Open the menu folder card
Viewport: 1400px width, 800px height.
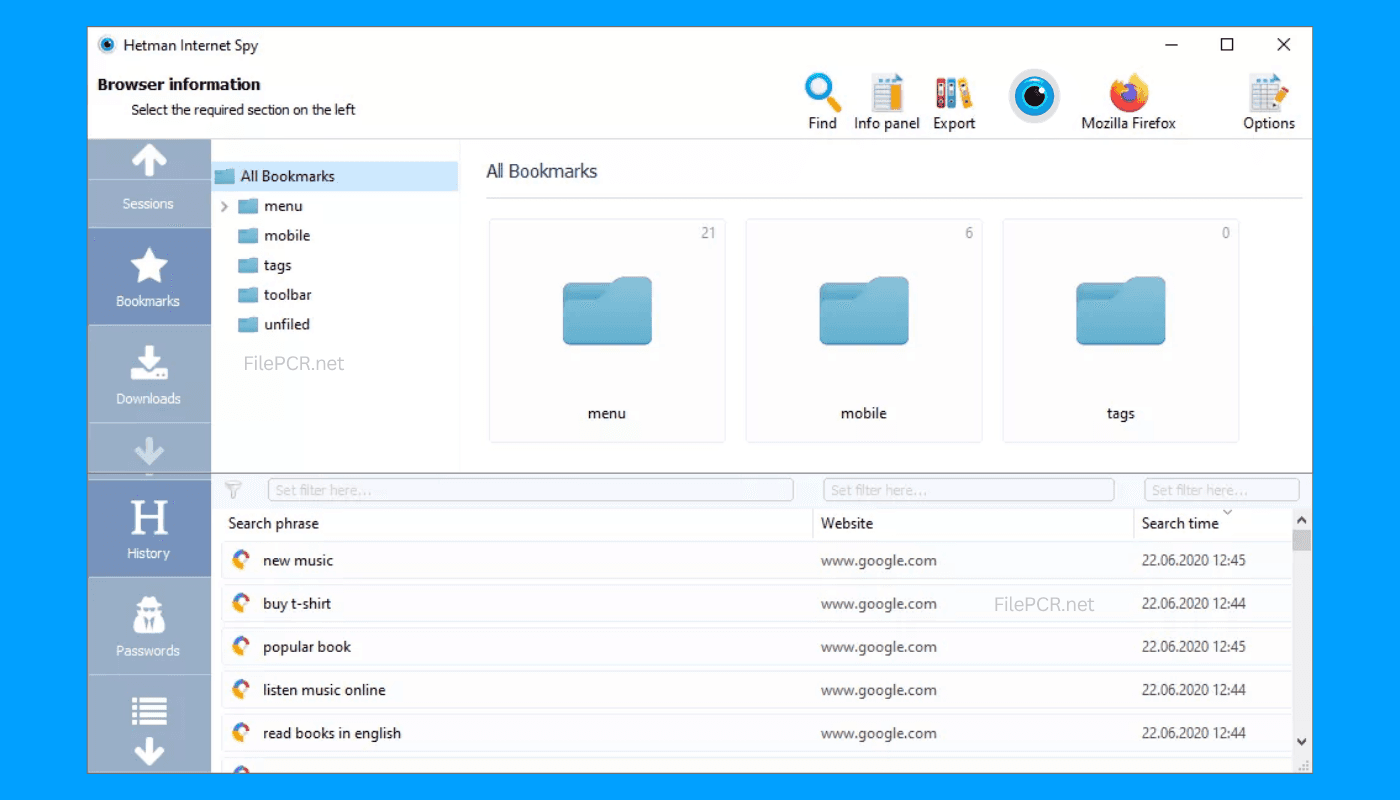[x=607, y=331]
